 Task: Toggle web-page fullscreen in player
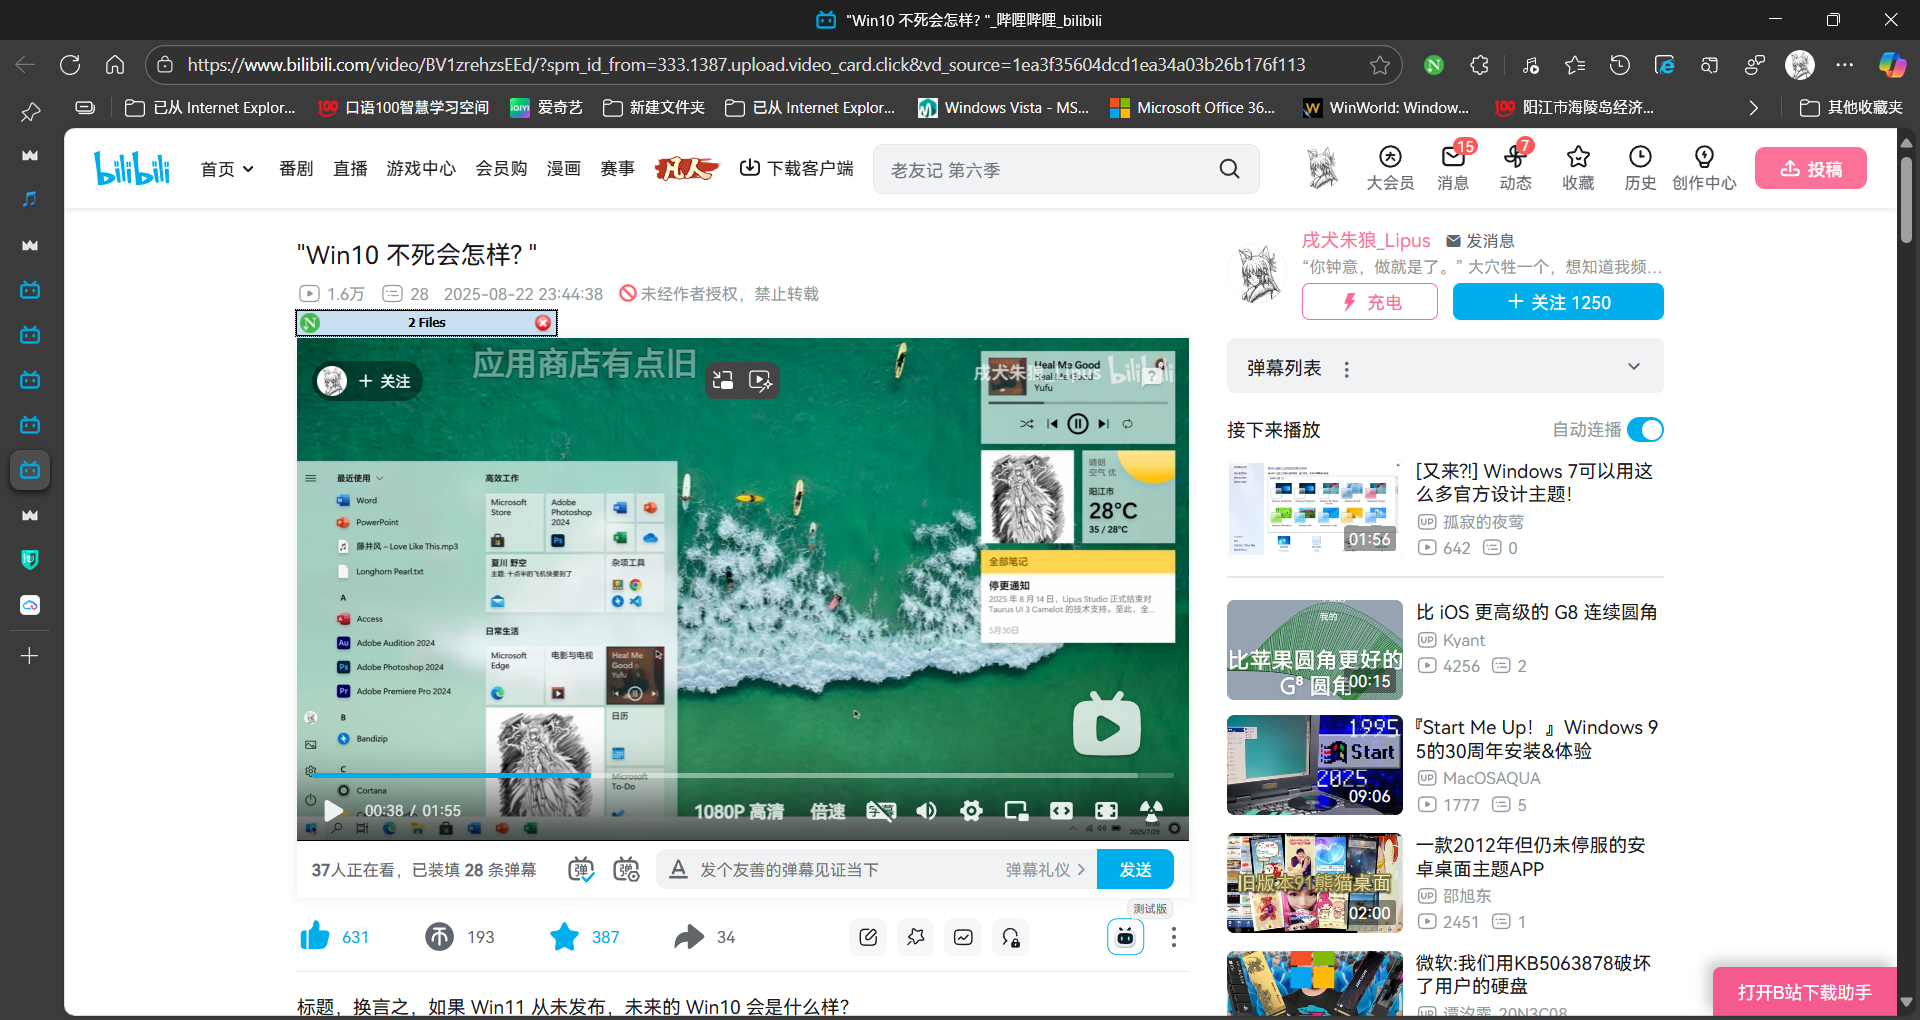[x=1061, y=811]
